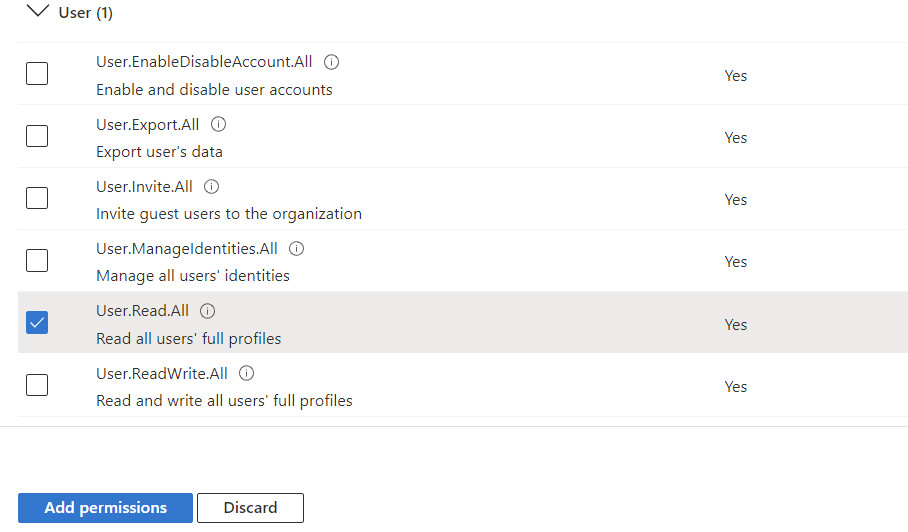Uncheck the User.Read.All permission
Screen dimensions: 908x532
pos(37,323)
